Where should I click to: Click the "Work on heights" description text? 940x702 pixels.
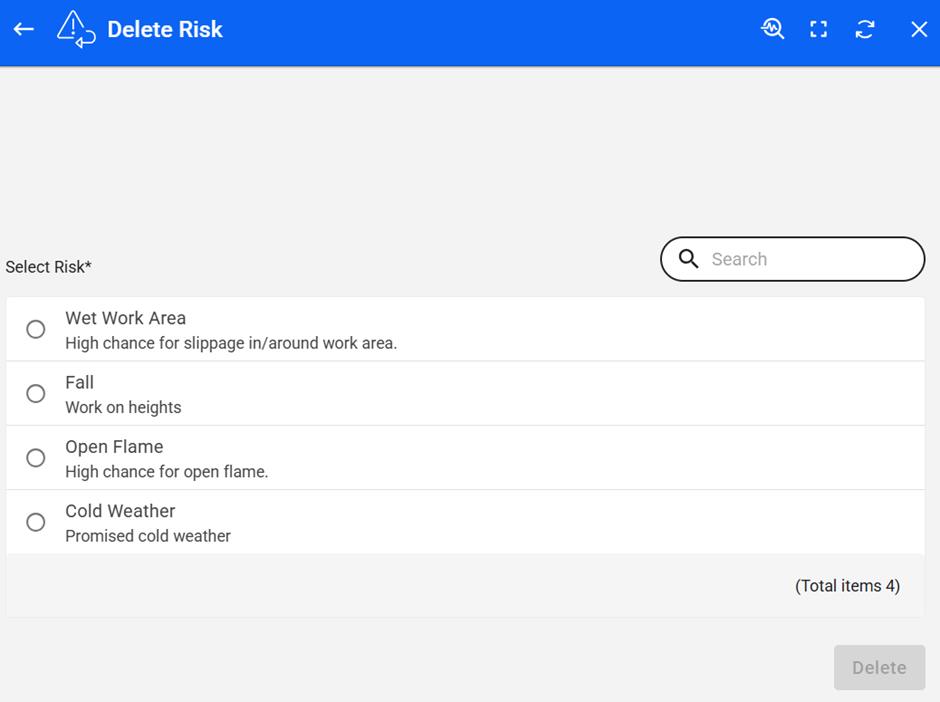[x=123, y=407]
